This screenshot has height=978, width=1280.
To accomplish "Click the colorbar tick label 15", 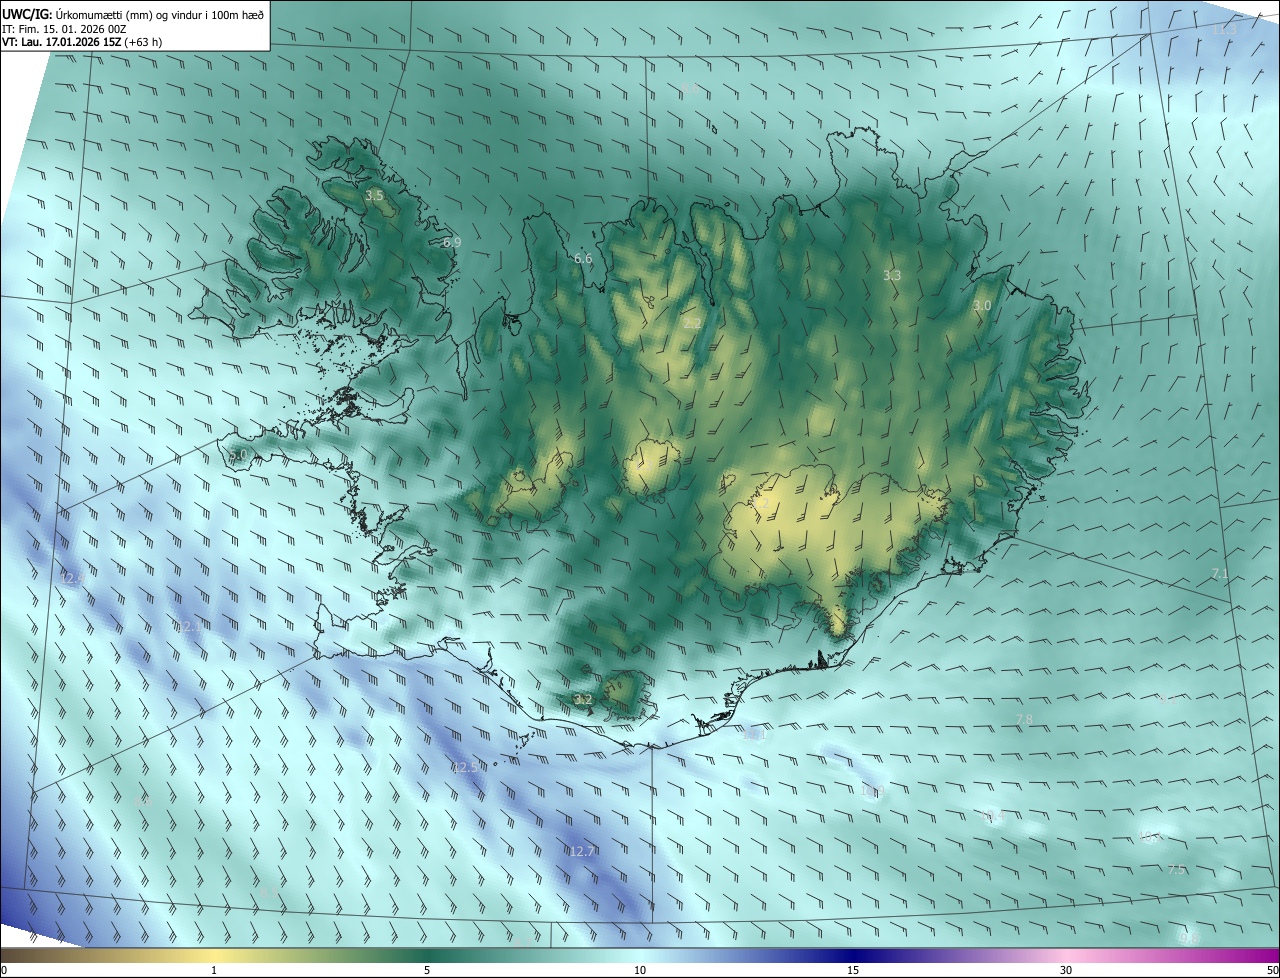I will [x=853, y=971].
